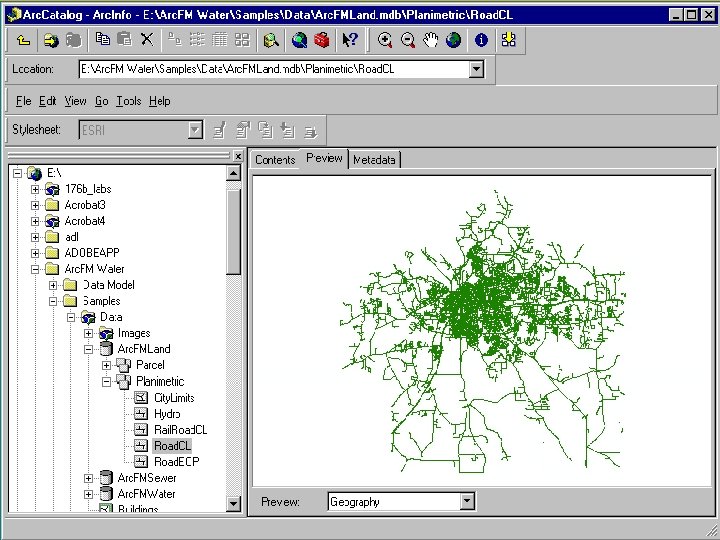Switch to the Contents tab
720x540 pixels.
click(x=275, y=160)
